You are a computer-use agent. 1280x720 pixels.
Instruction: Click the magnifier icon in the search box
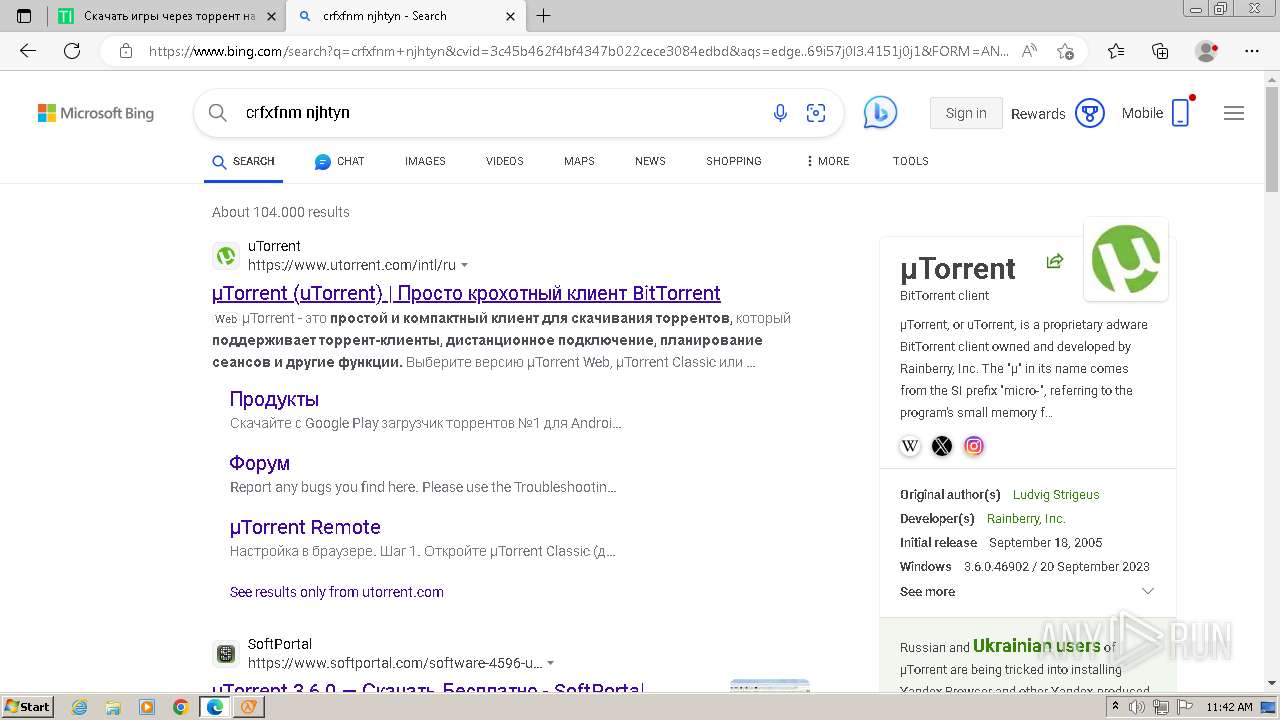[x=217, y=113]
